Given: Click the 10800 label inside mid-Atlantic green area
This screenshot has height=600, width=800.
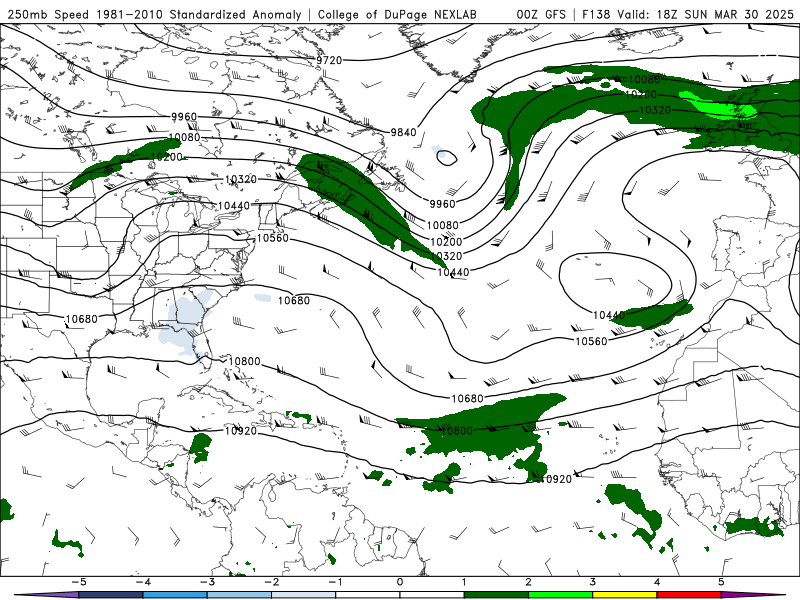Looking at the screenshot, I should point(457,431).
